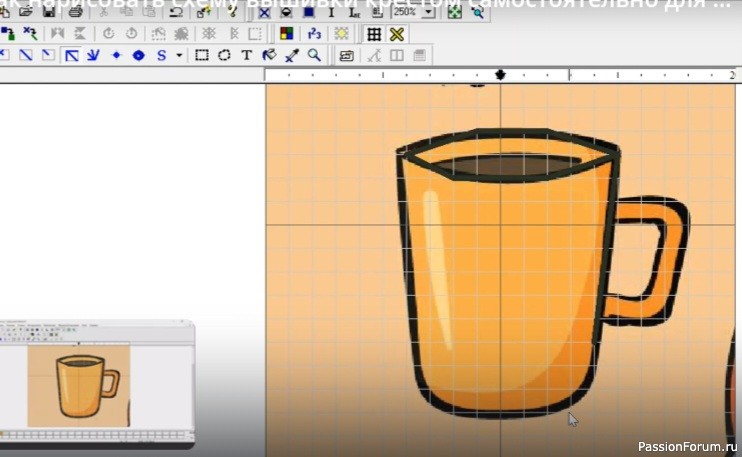Select the magnifying glass zoom tool
The height and width of the screenshot is (457, 742).
click(314, 55)
